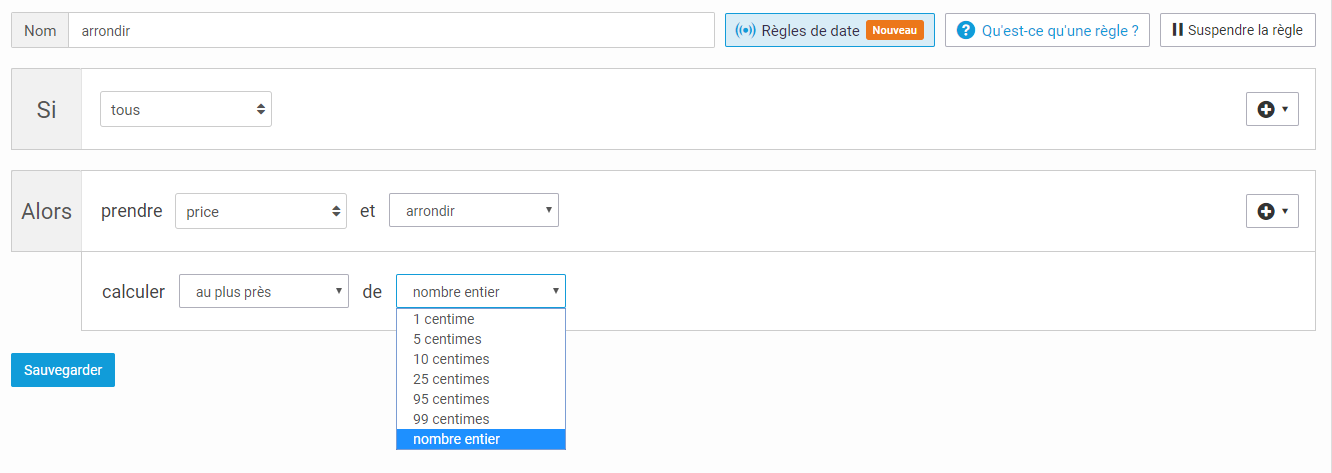Collapse the 'nombre entier' dropdown
The height and width of the screenshot is (473, 1332).
coord(481,292)
